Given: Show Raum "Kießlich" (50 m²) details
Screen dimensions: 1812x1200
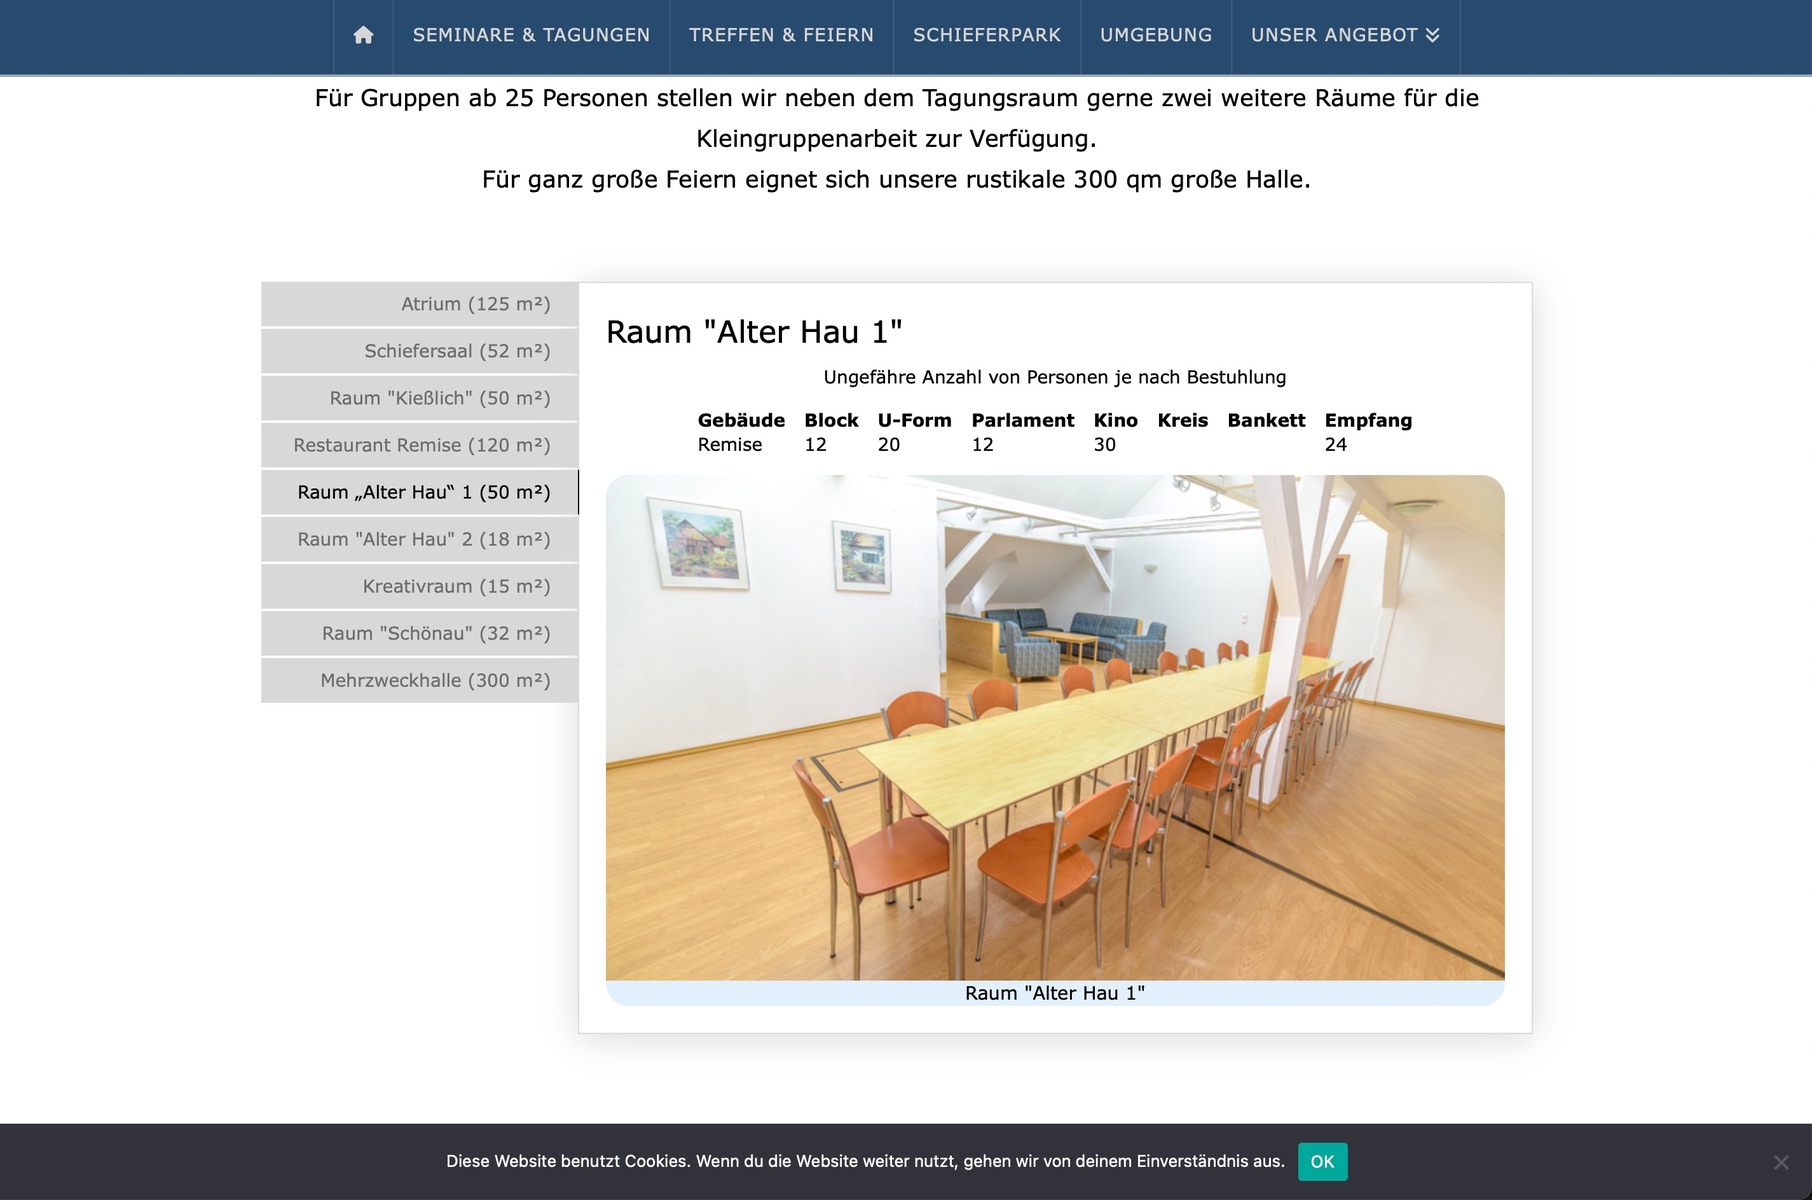Looking at the screenshot, I should coord(420,398).
